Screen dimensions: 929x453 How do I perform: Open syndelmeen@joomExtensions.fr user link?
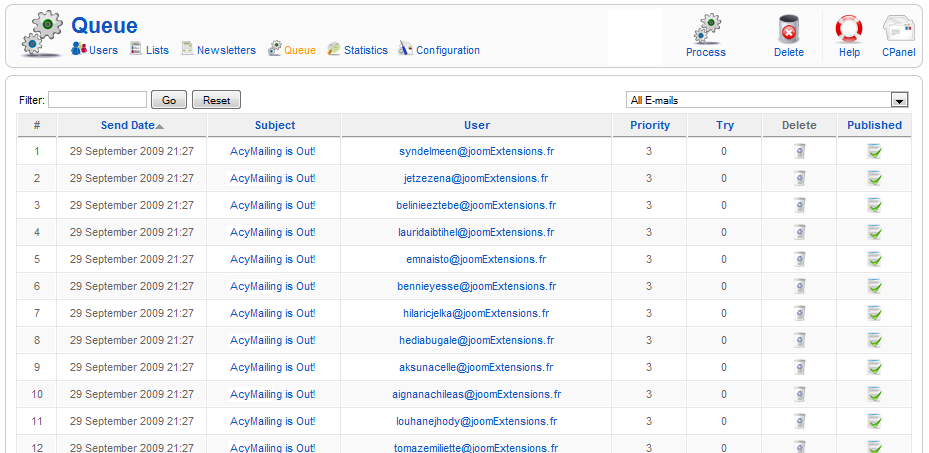(476, 151)
